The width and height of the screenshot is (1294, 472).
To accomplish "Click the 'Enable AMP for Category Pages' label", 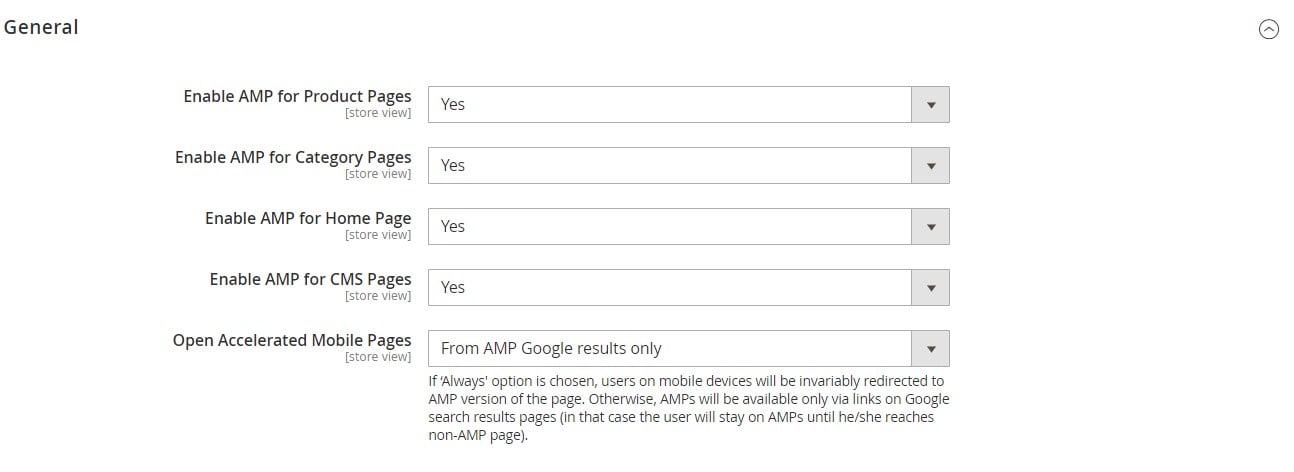I will pyautogui.click(x=293, y=157).
